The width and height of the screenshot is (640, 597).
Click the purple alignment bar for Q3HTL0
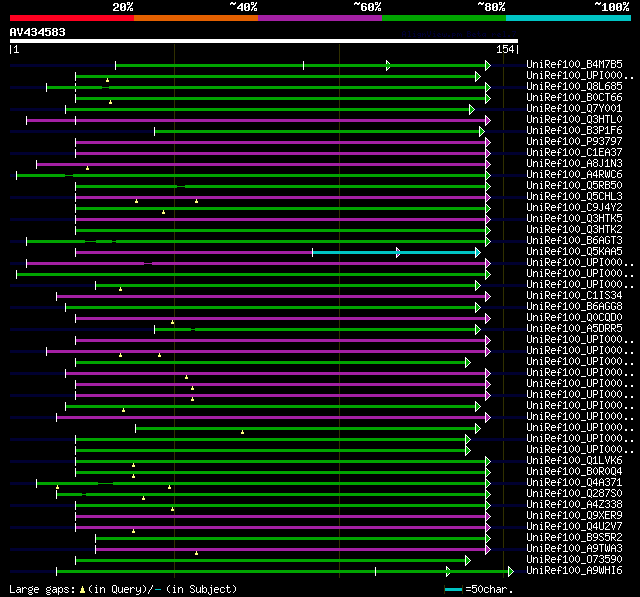pyautogui.click(x=256, y=120)
